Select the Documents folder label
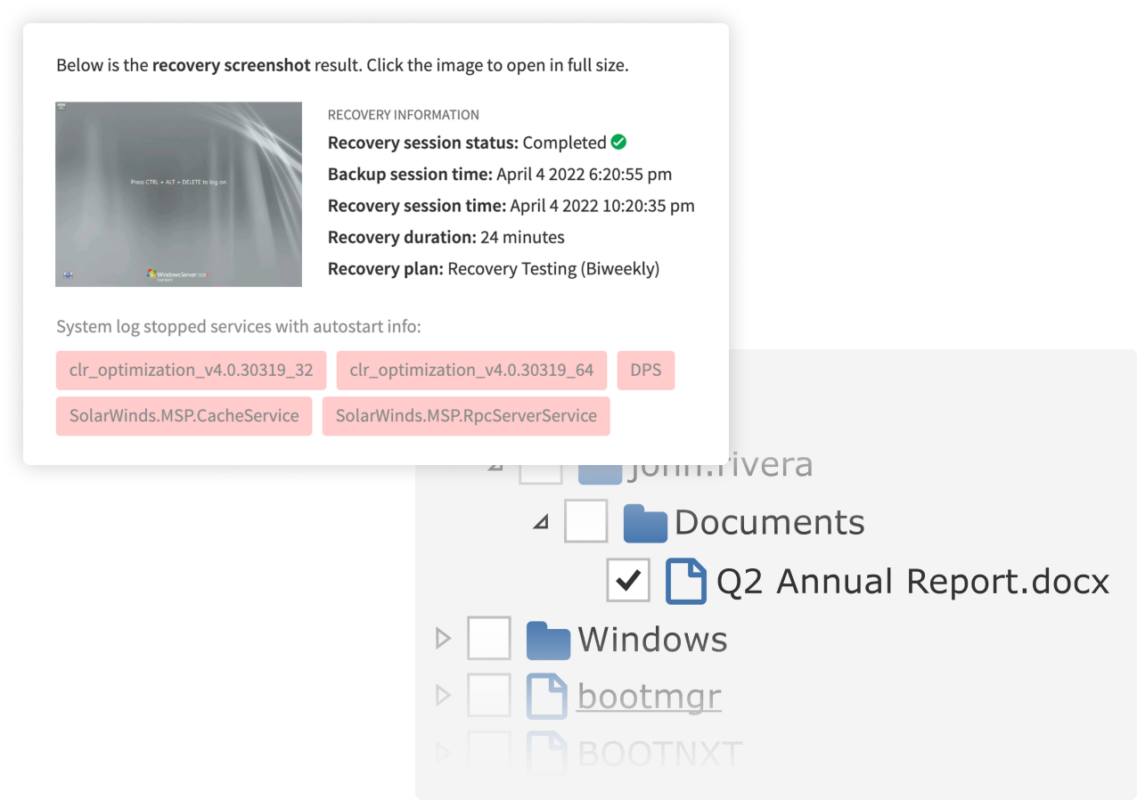Viewport: 1137px width, 800px height. 769,522
